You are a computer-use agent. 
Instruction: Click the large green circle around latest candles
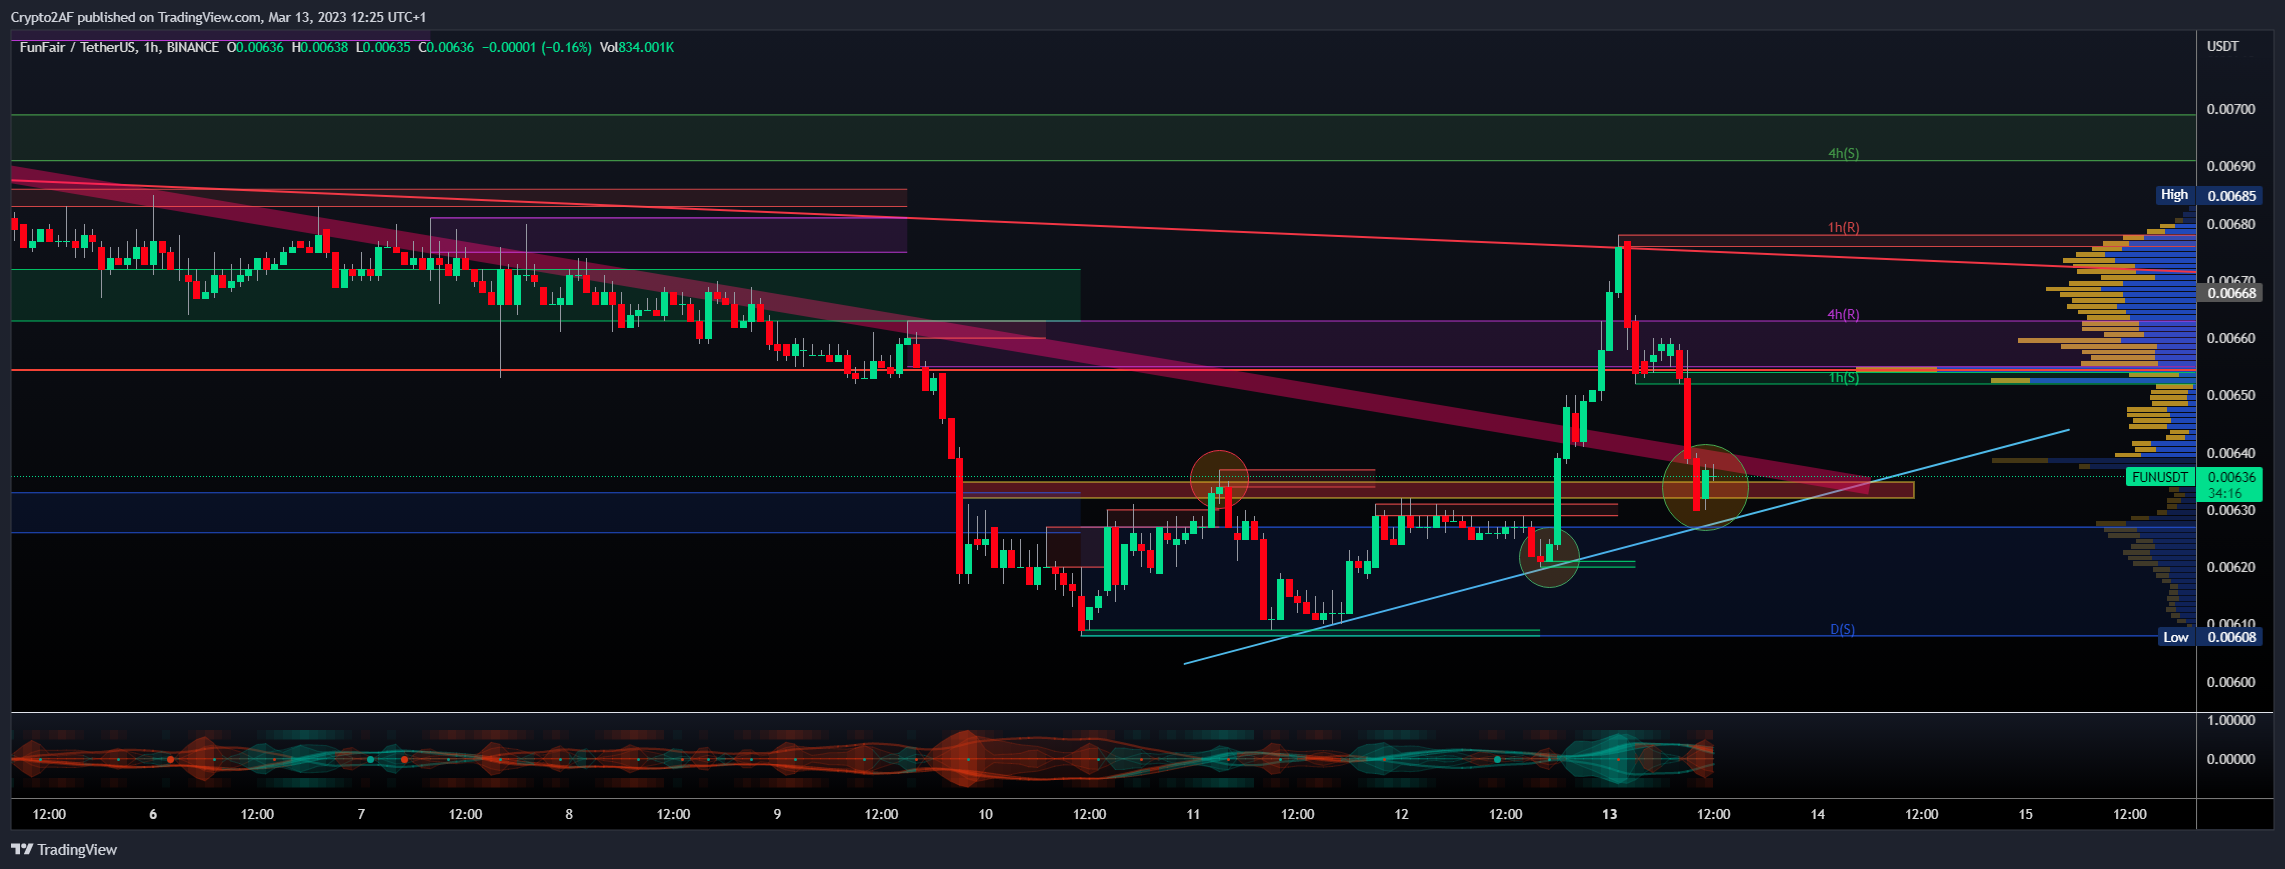click(x=1705, y=487)
